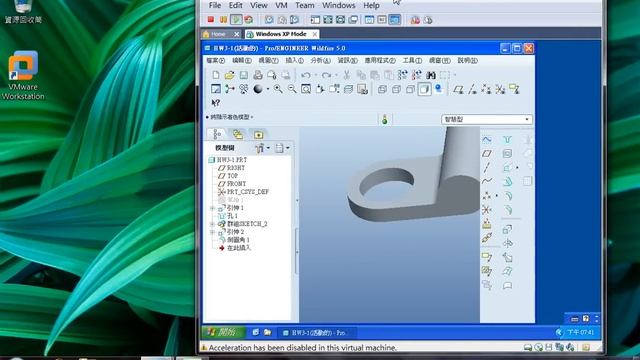Select the Extrude tool in right toolbar
Viewport: 640px width, 360px height.
pos(507,229)
